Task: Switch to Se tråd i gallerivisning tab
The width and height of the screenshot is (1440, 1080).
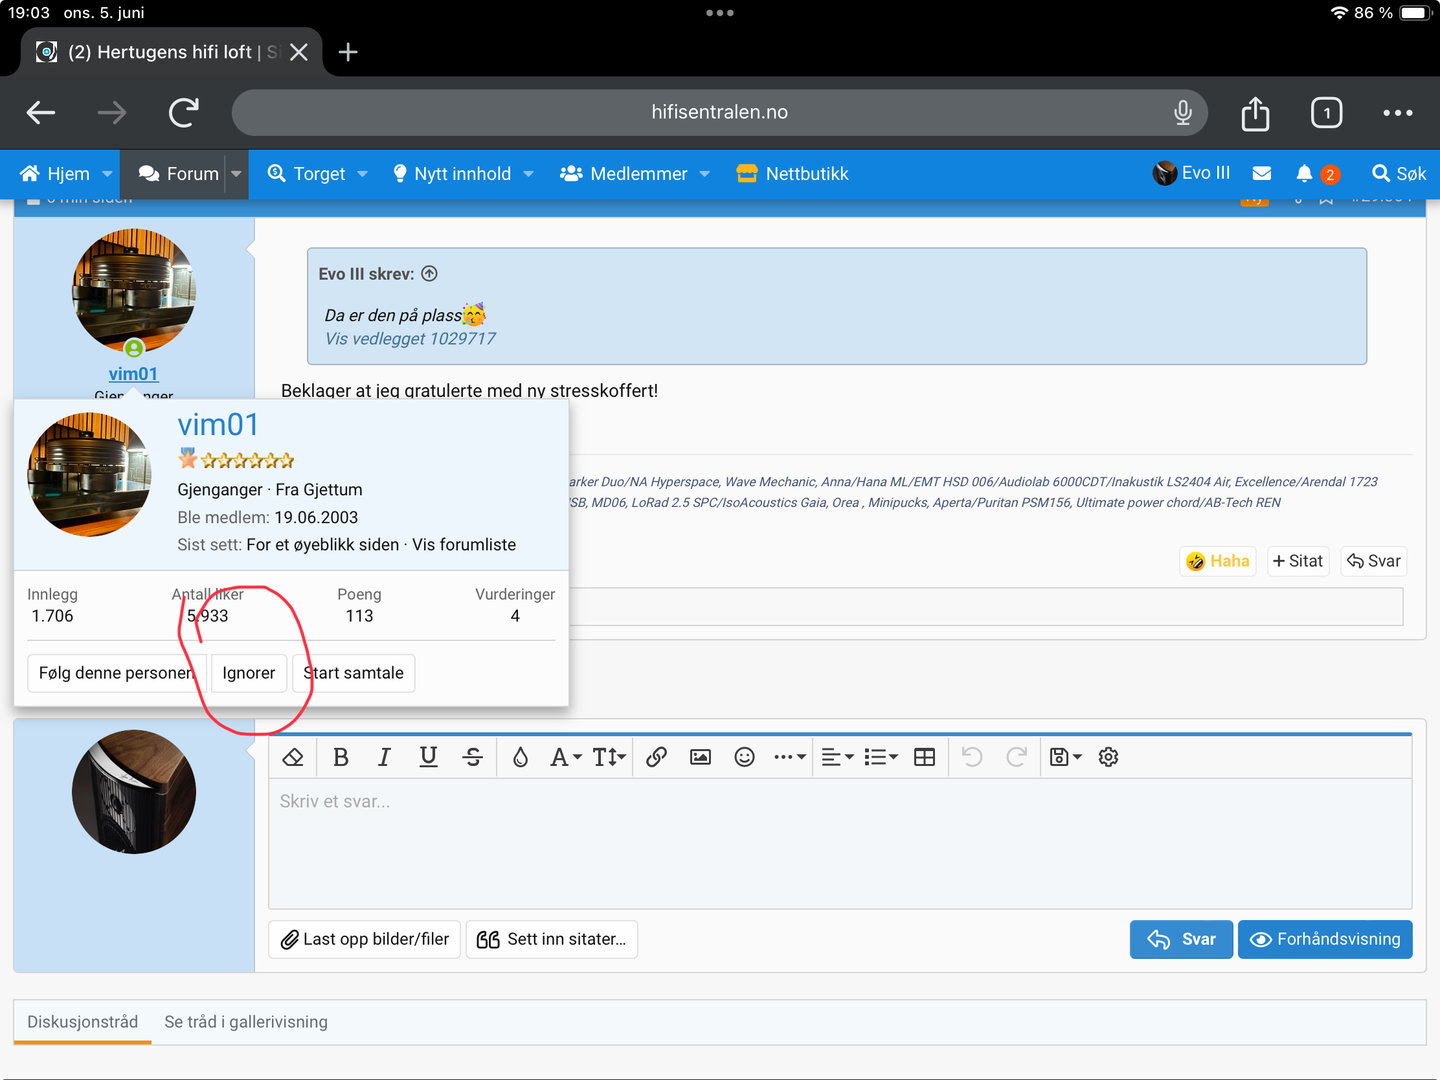Action: click(x=246, y=1022)
